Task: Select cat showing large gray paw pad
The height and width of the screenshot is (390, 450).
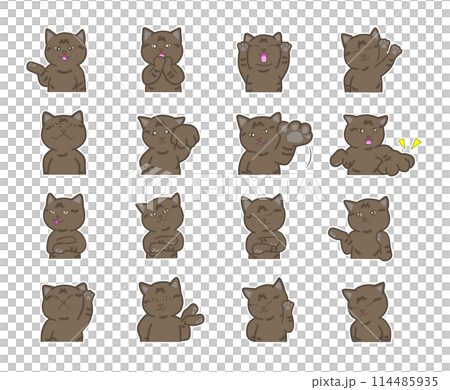Action: 274,143
